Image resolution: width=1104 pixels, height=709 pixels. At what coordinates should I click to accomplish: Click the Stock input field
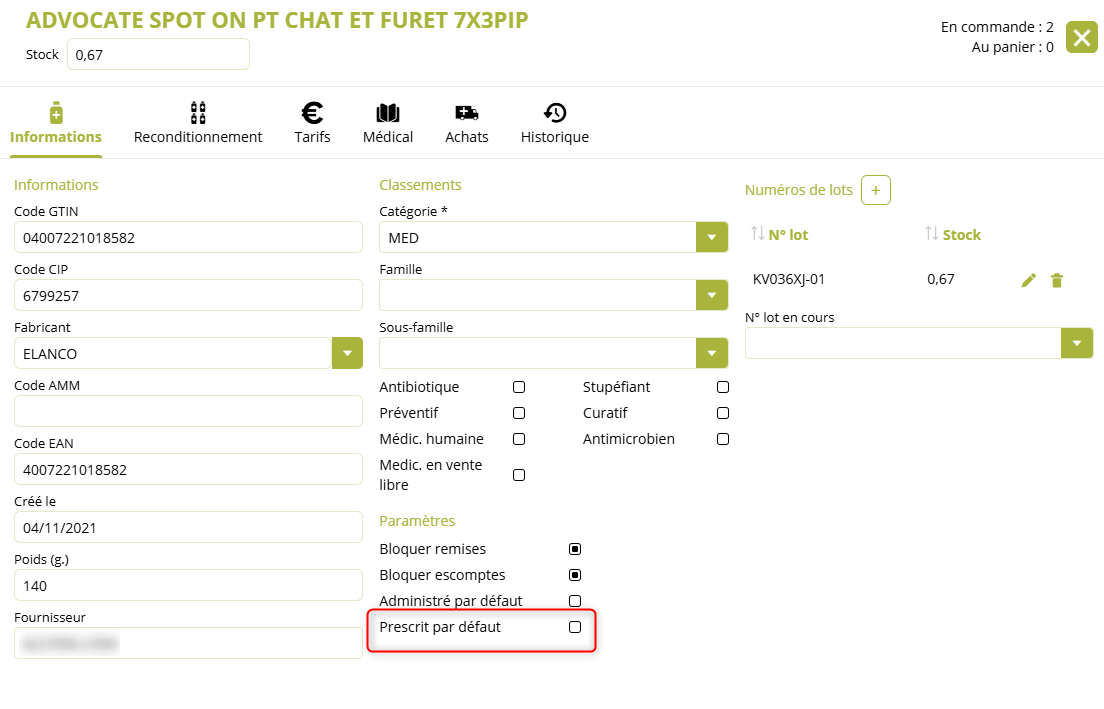(x=158, y=55)
